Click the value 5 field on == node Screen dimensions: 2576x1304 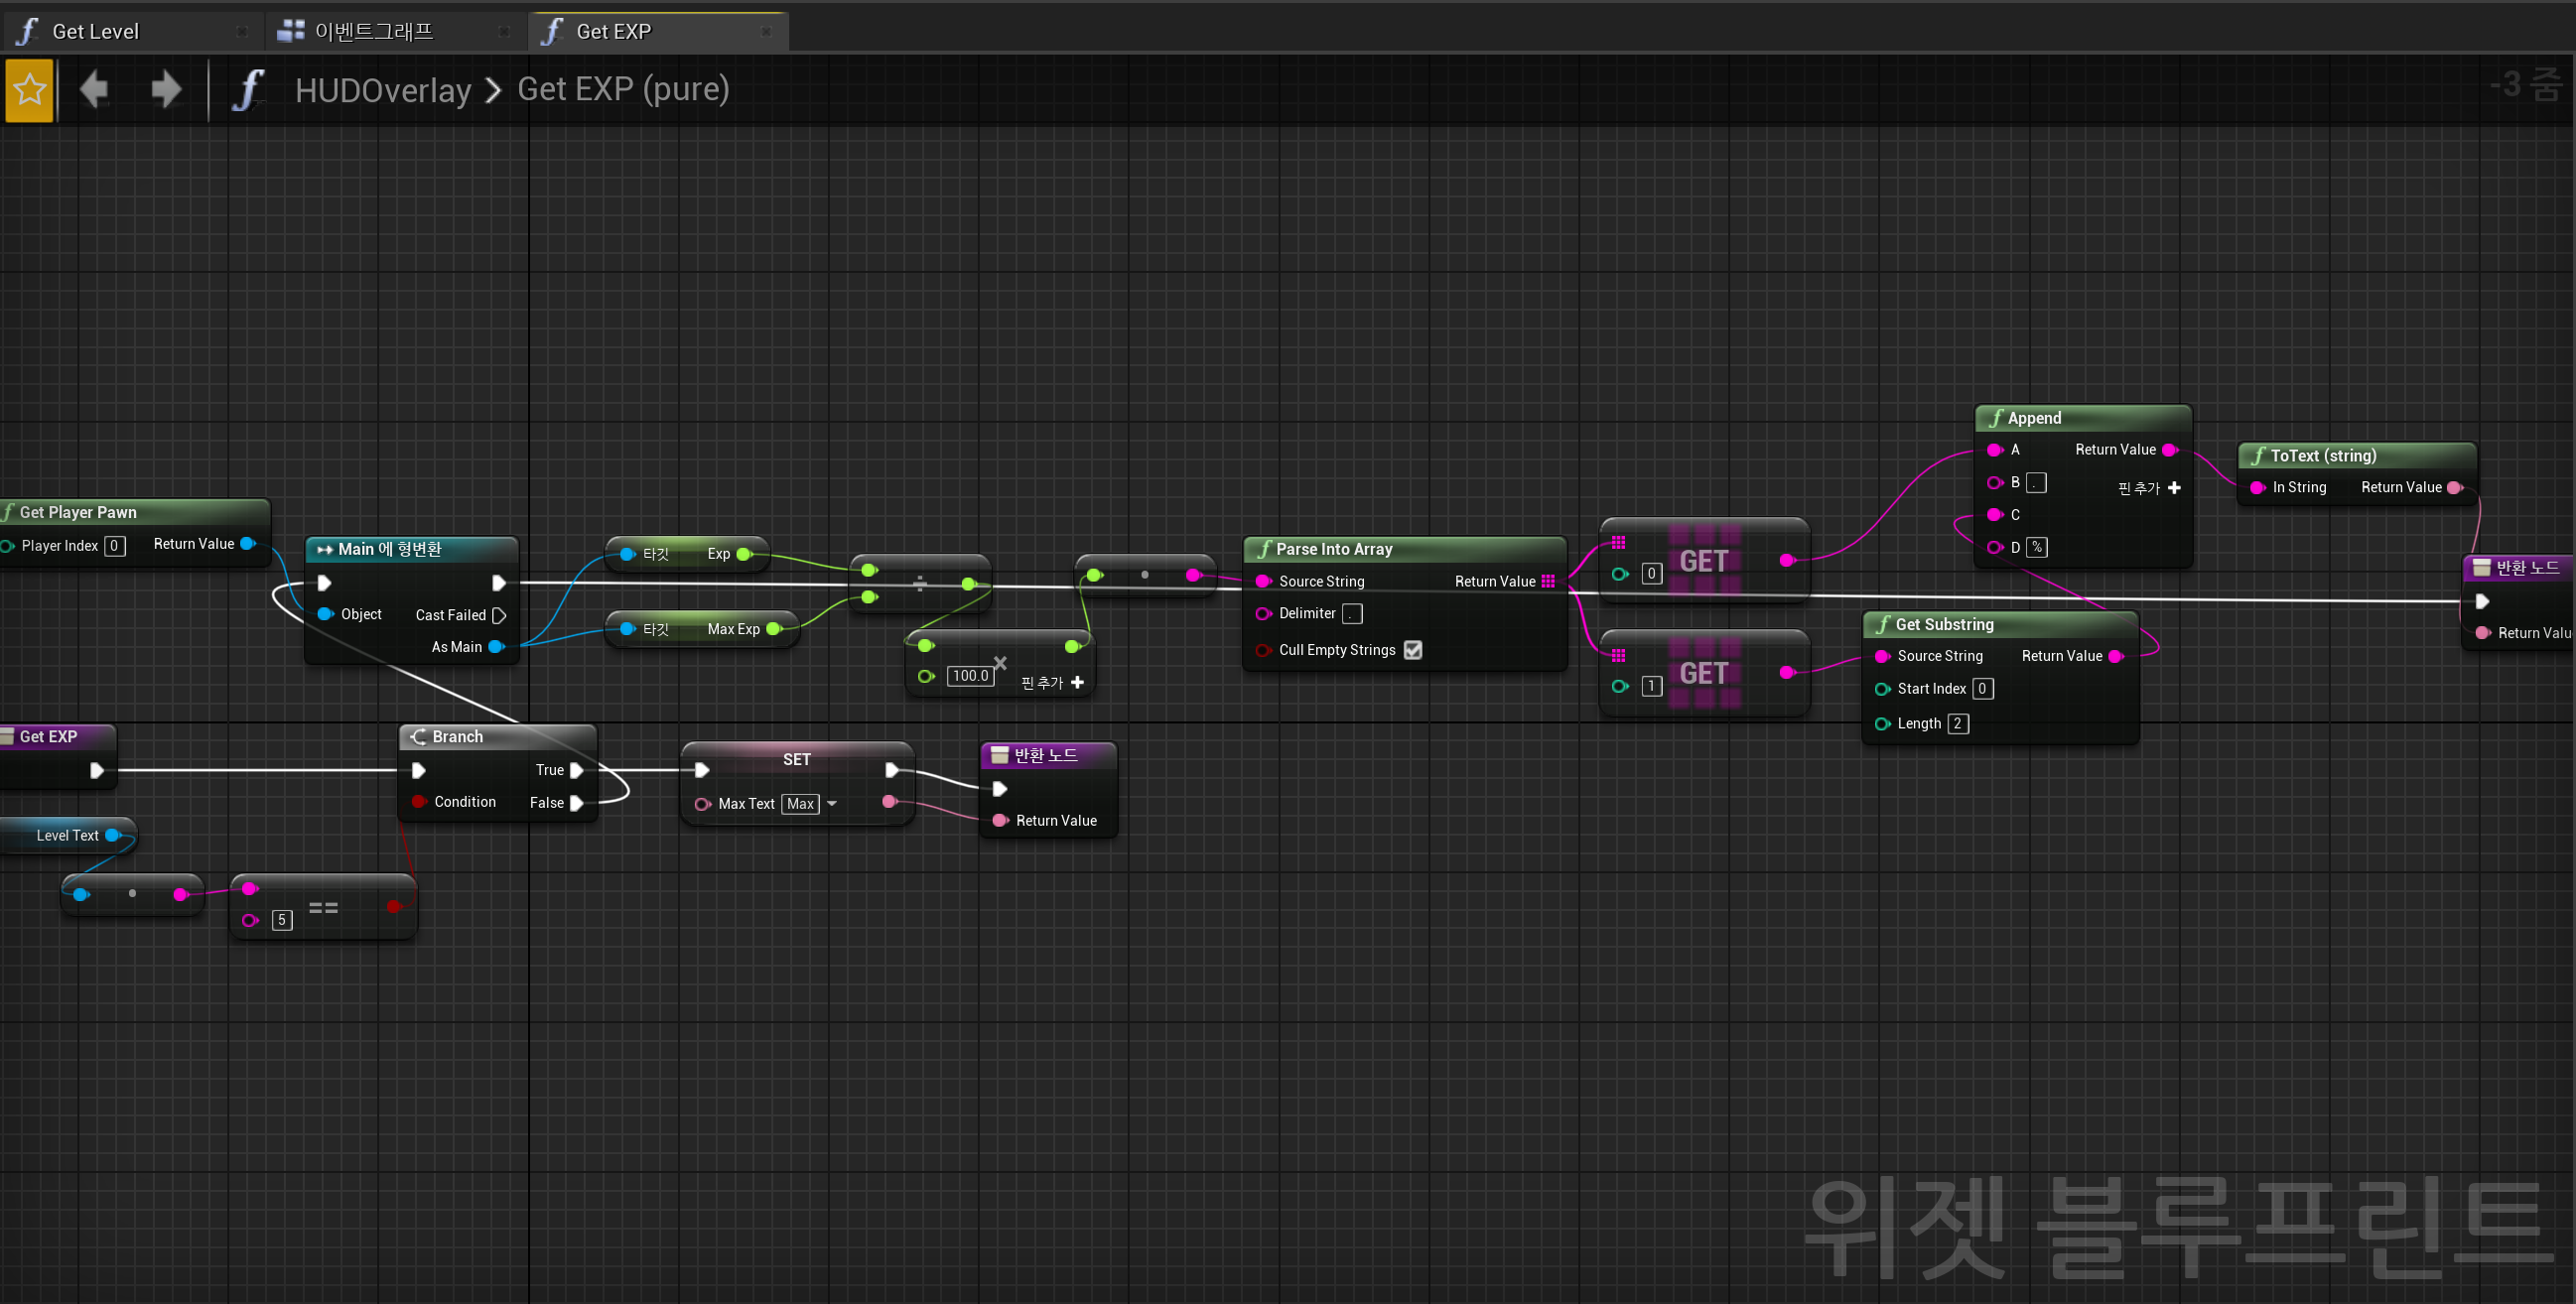(282, 920)
